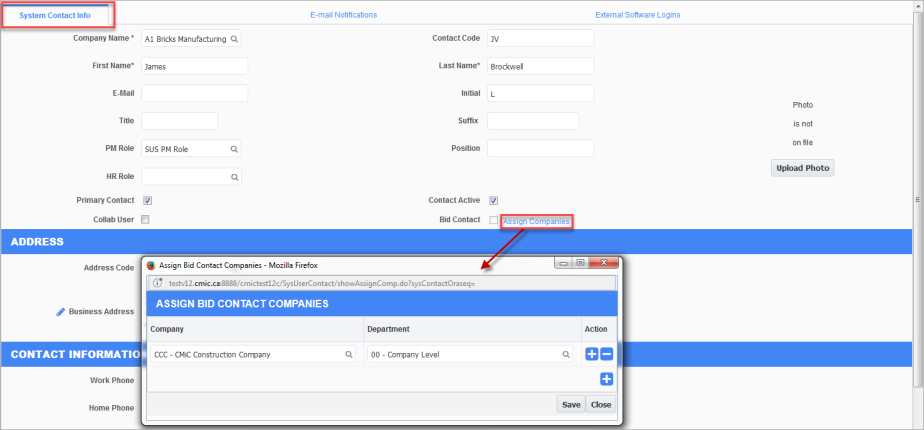Minimize the Assign Bid Contact Companies window
This screenshot has width=924, height=430.
[x=565, y=263]
